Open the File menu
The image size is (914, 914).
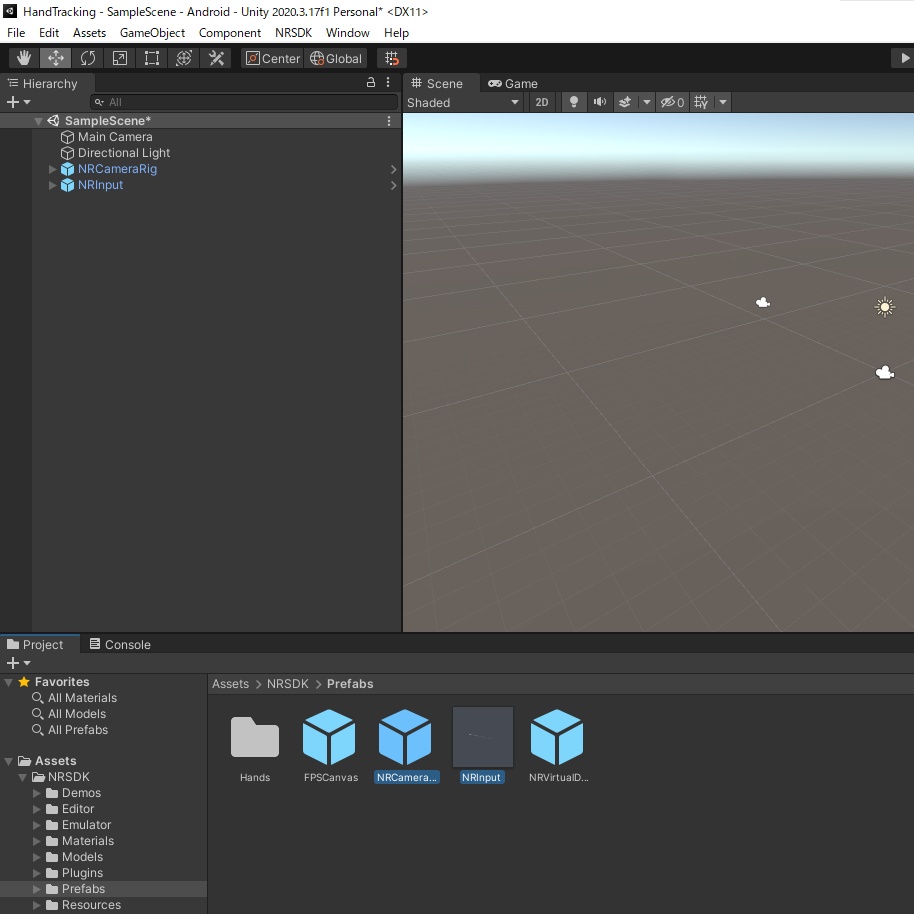coord(16,33)
